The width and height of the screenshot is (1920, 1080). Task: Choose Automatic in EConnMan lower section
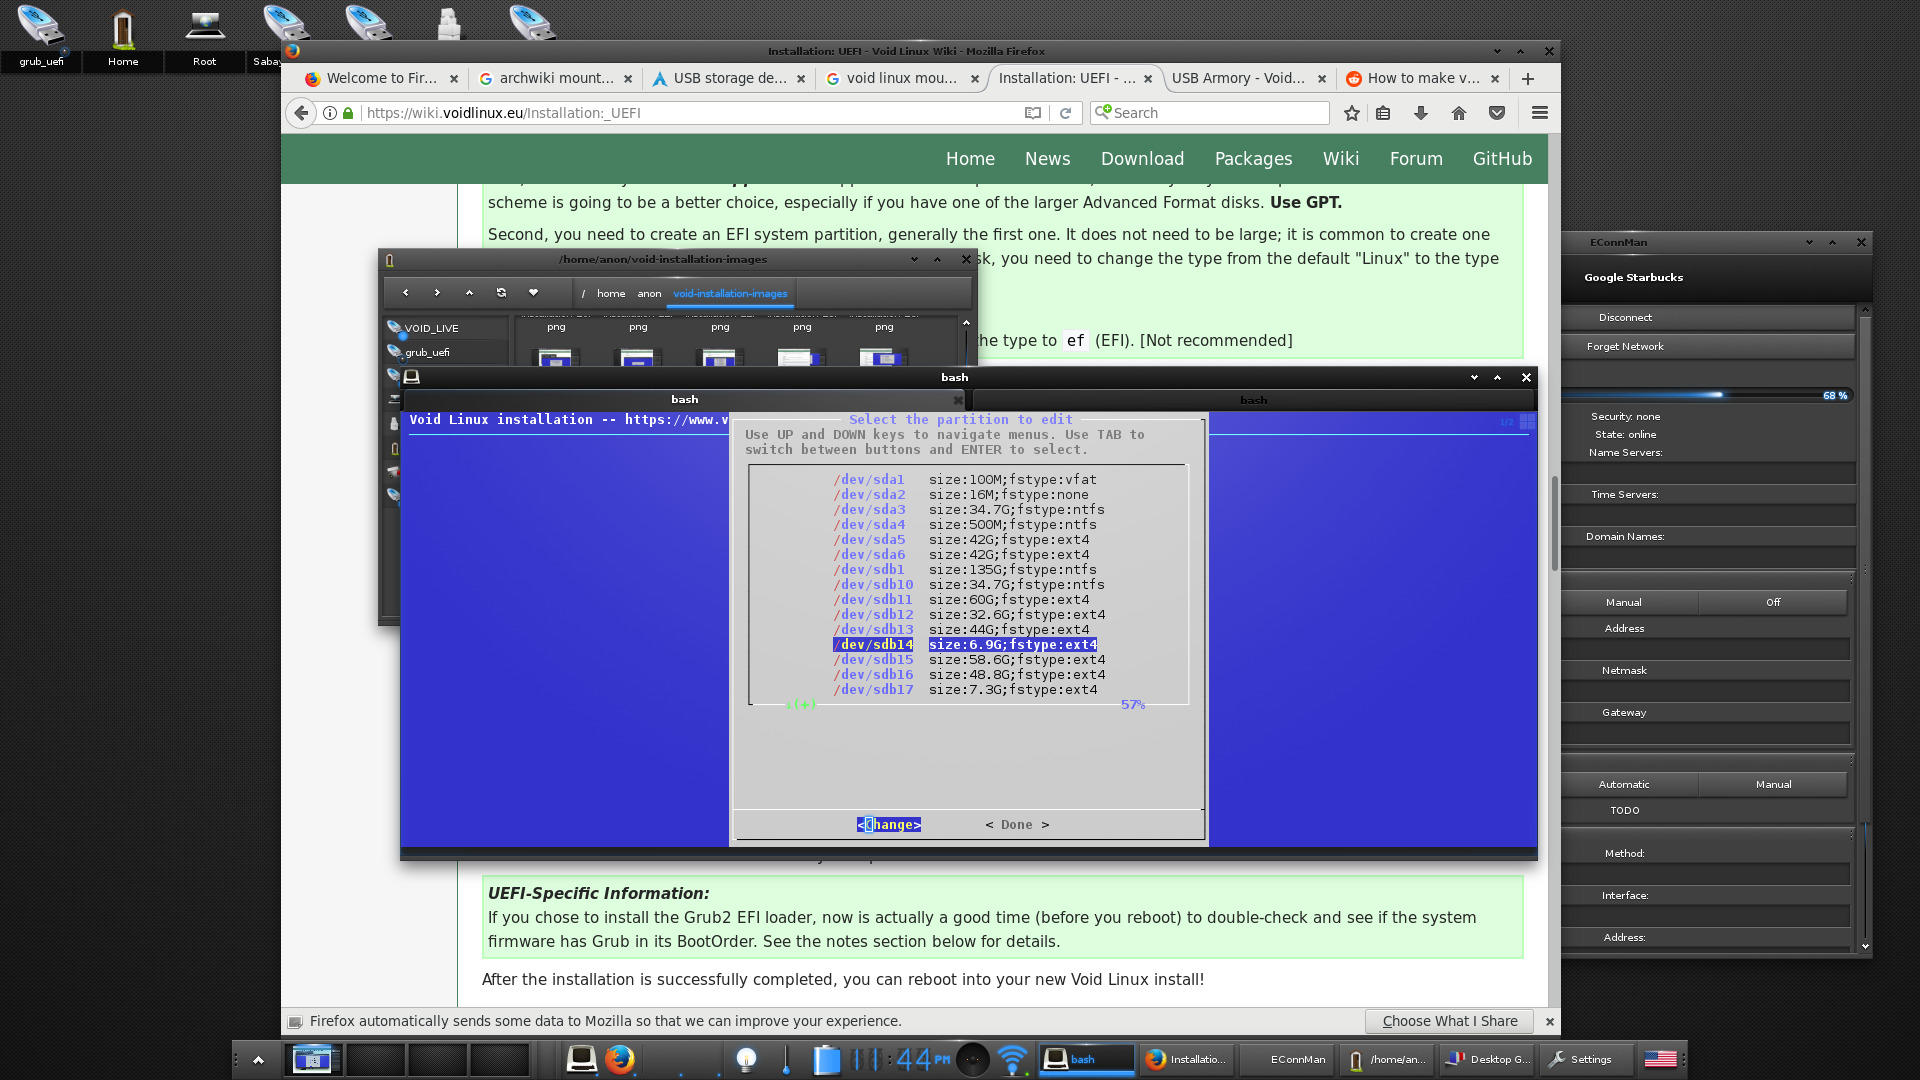(1624, 784)
